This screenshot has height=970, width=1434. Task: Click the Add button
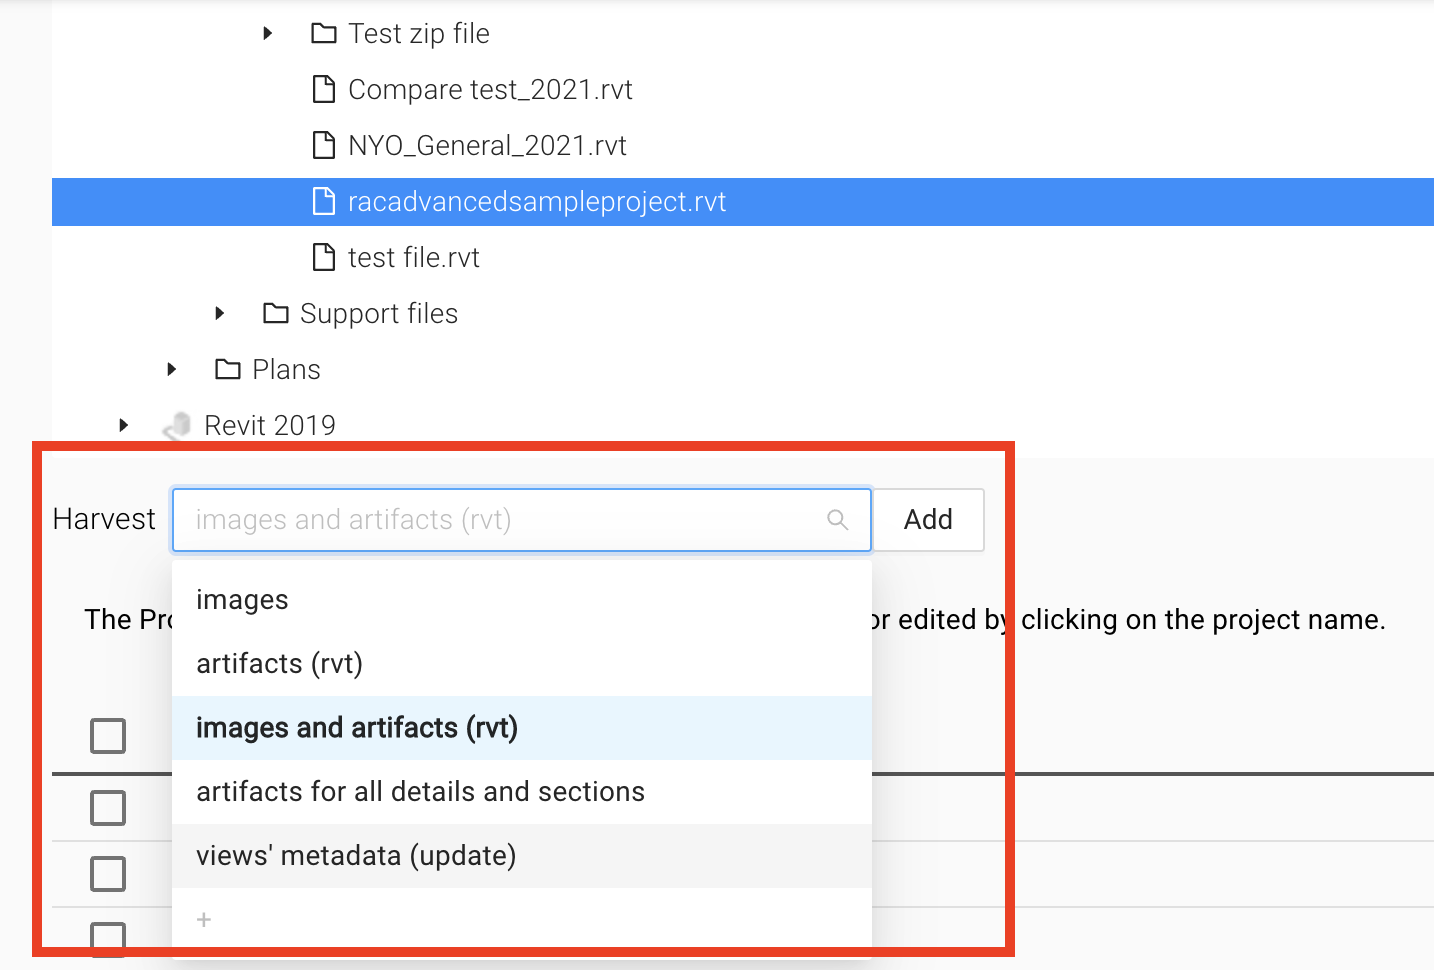pos(928,520)
